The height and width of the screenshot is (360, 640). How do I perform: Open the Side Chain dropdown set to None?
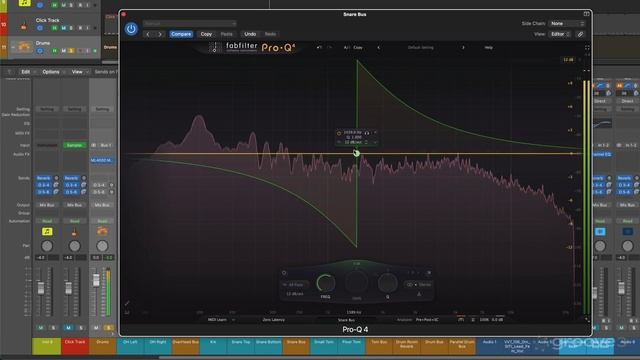567,24
